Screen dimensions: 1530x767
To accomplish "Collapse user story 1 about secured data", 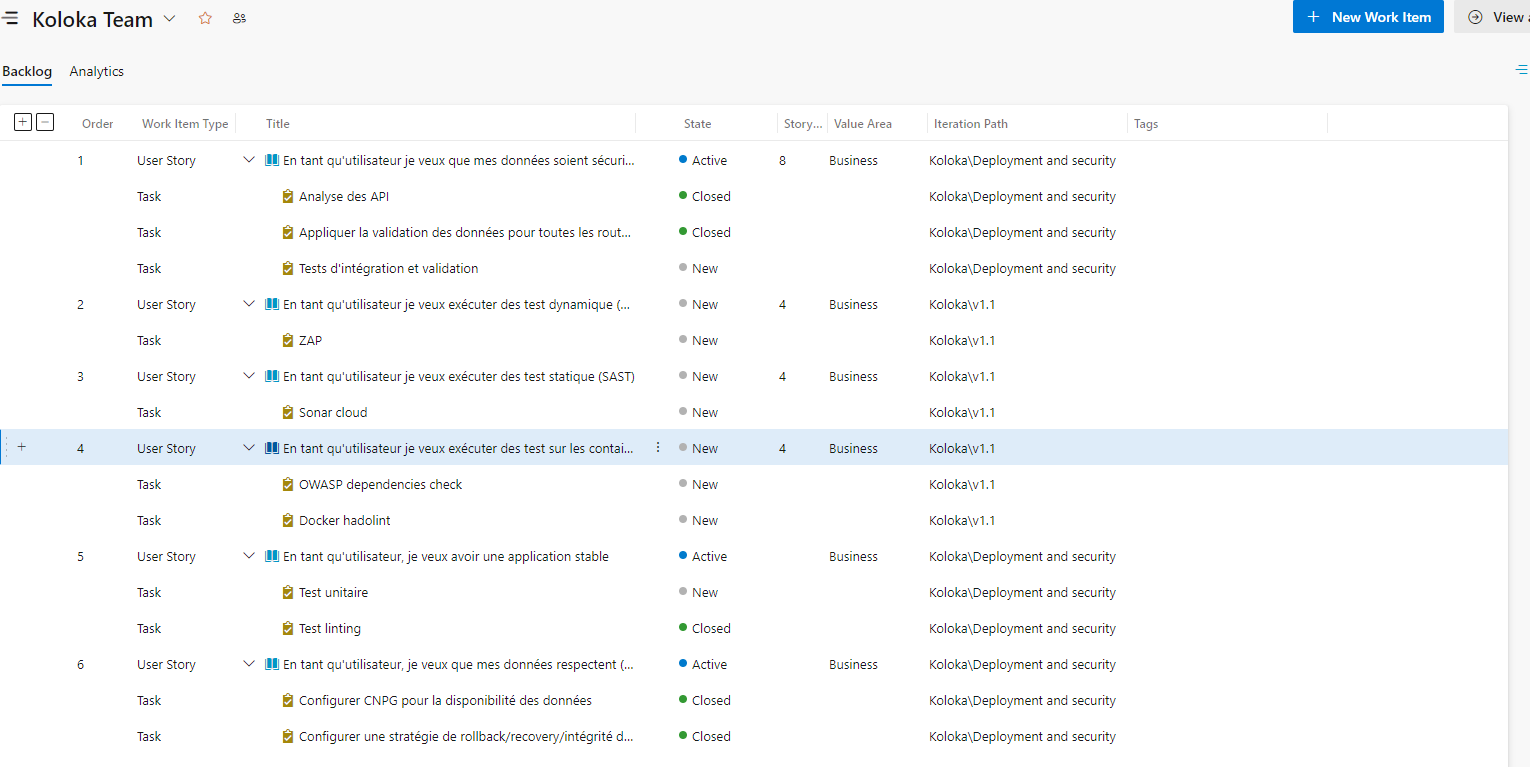I will point(249,160).
